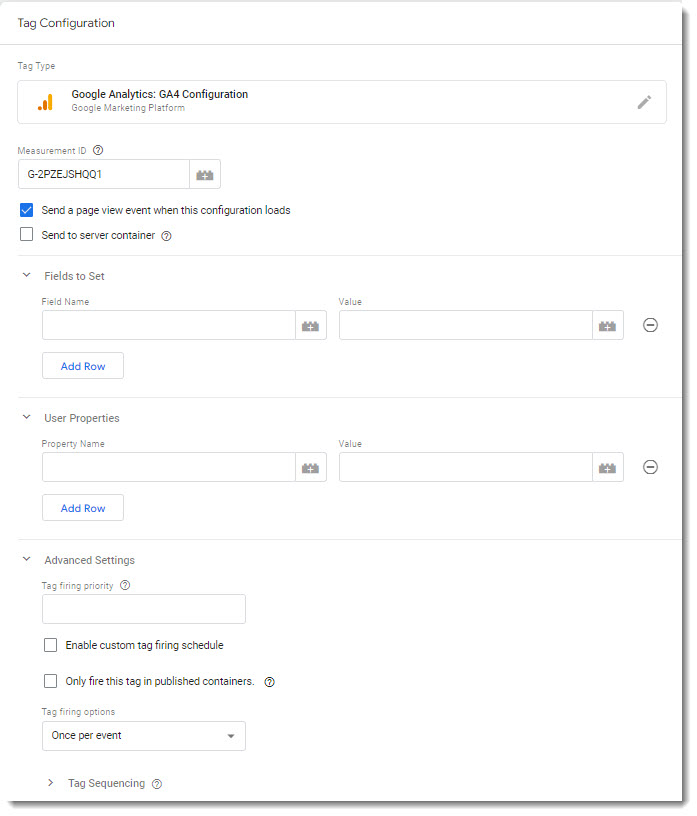Image resolution: width=697 pixels, height=816 pixels.
Task: Remove the User Properties row
Action: click(x=650, y=467)
